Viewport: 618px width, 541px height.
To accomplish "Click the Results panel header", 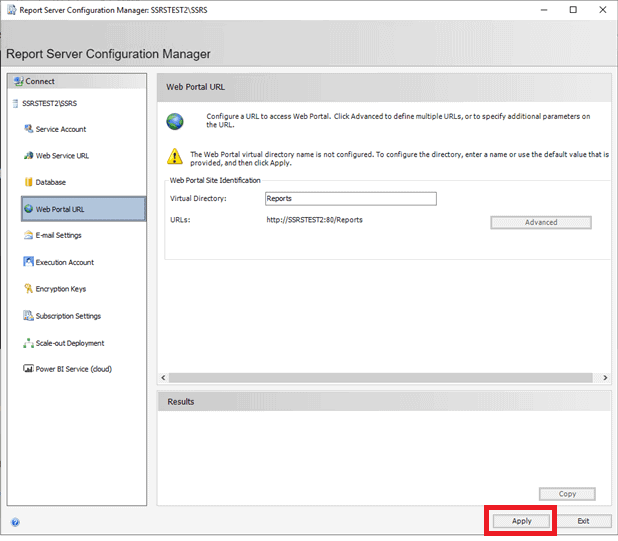I will coord(384,402).
